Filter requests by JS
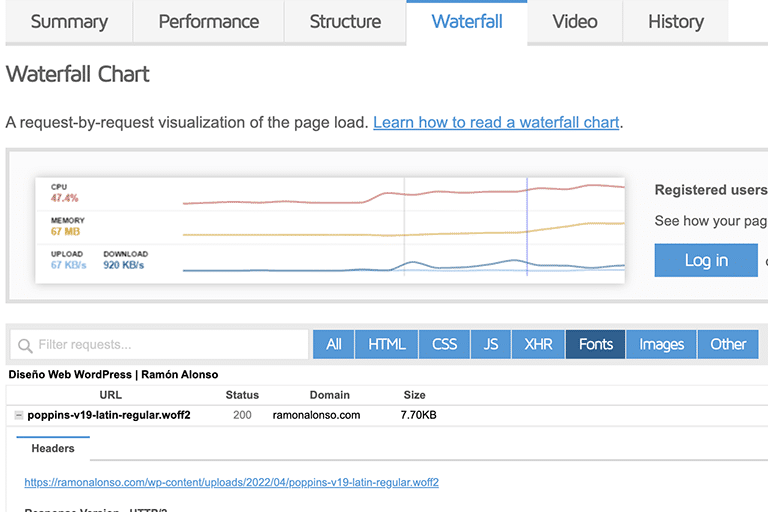768x512 pixels. pos(491,344)
